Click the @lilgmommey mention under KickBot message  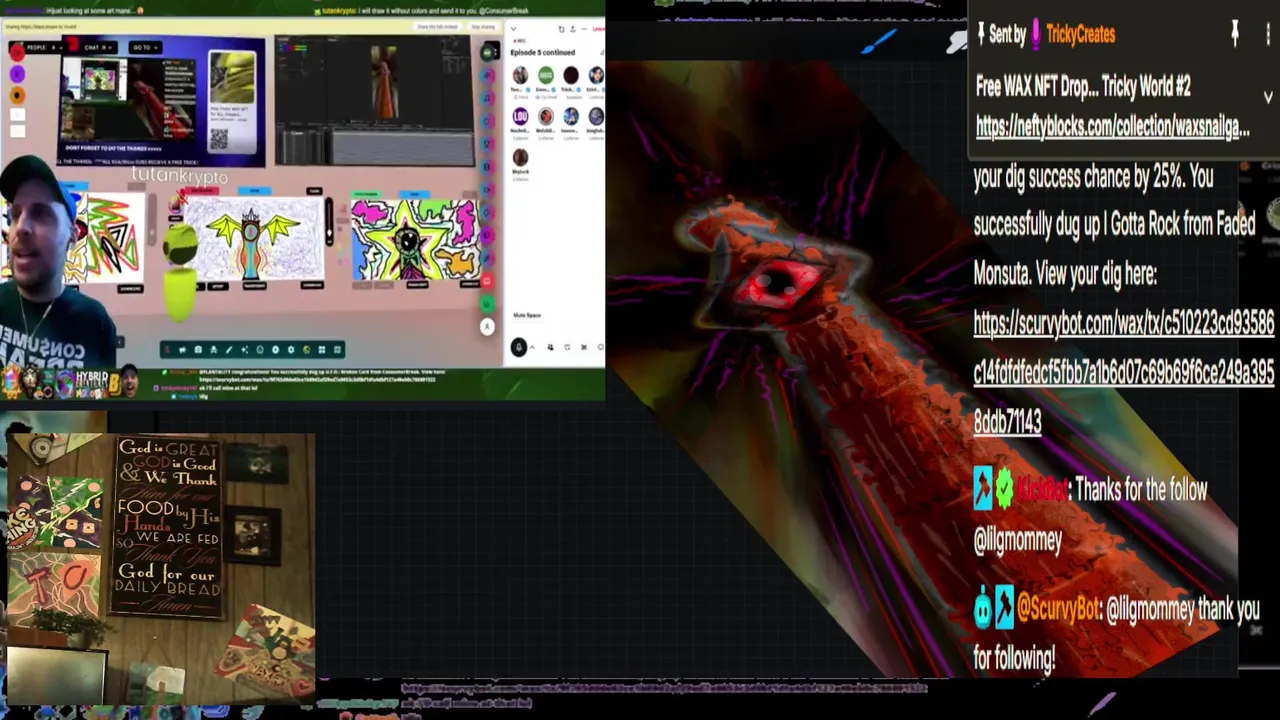(1017, 540)
